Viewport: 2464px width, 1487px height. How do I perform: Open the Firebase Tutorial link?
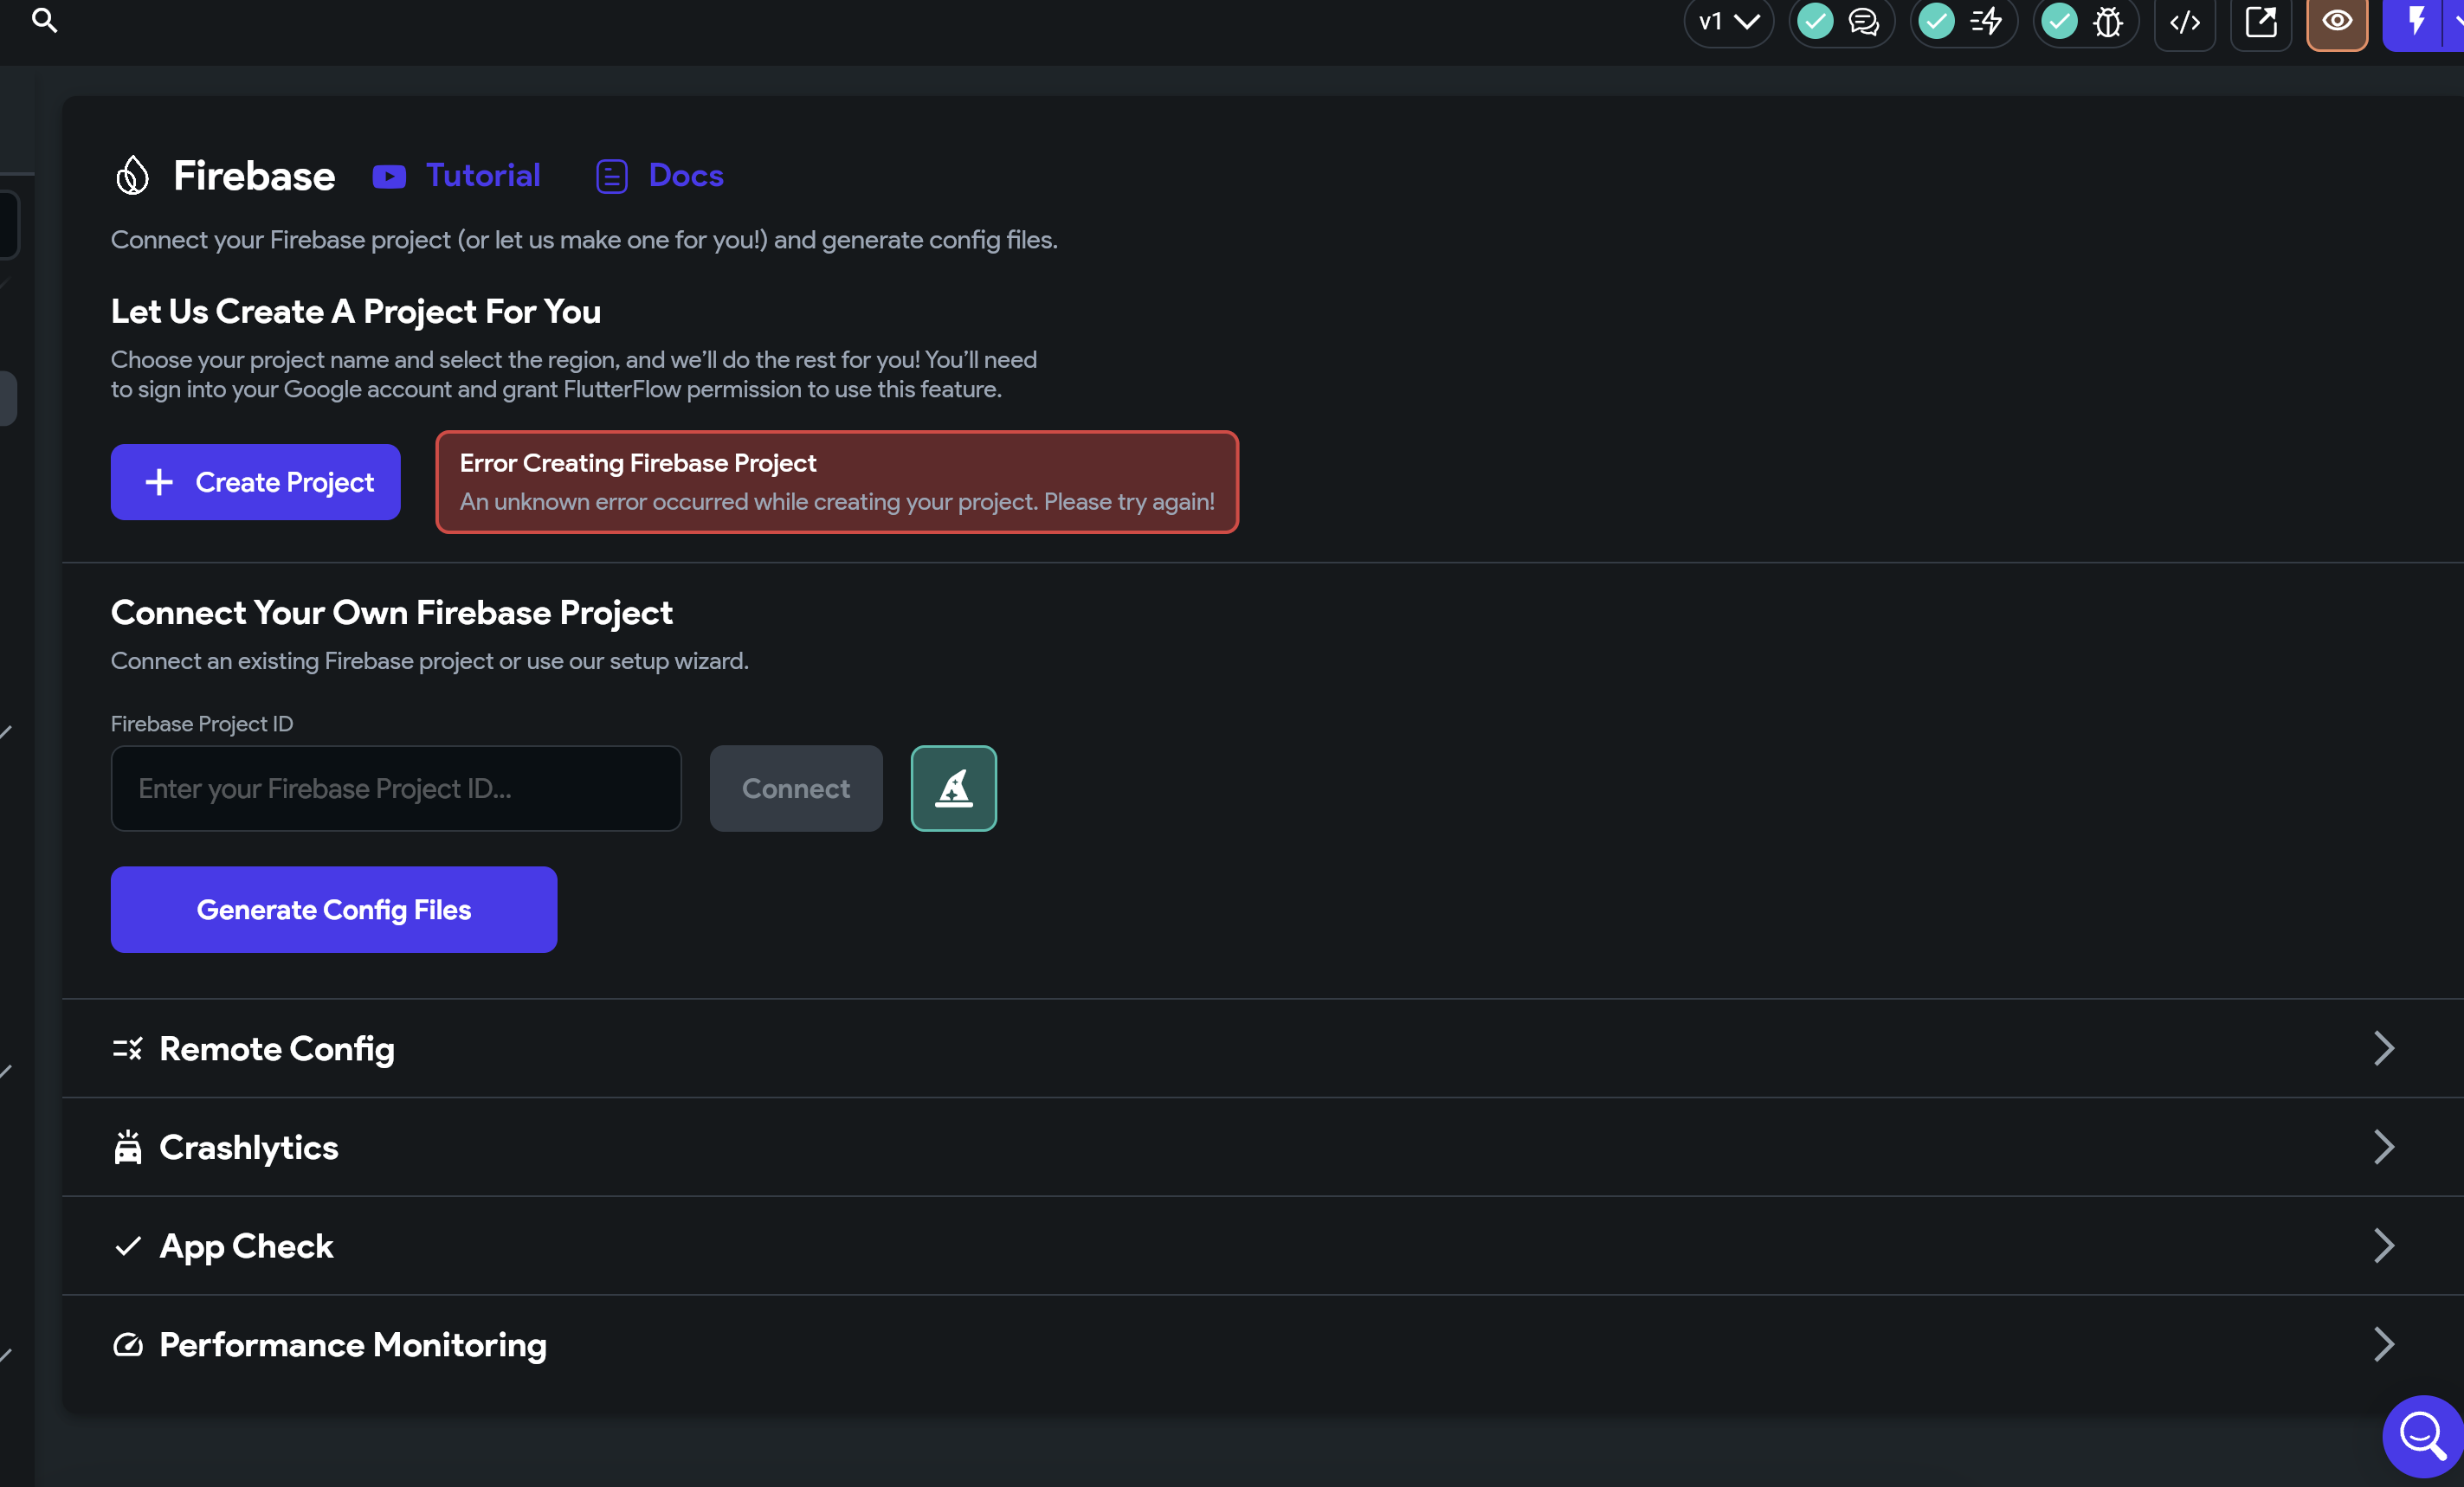pyautogui.click(x=457, y=176)
